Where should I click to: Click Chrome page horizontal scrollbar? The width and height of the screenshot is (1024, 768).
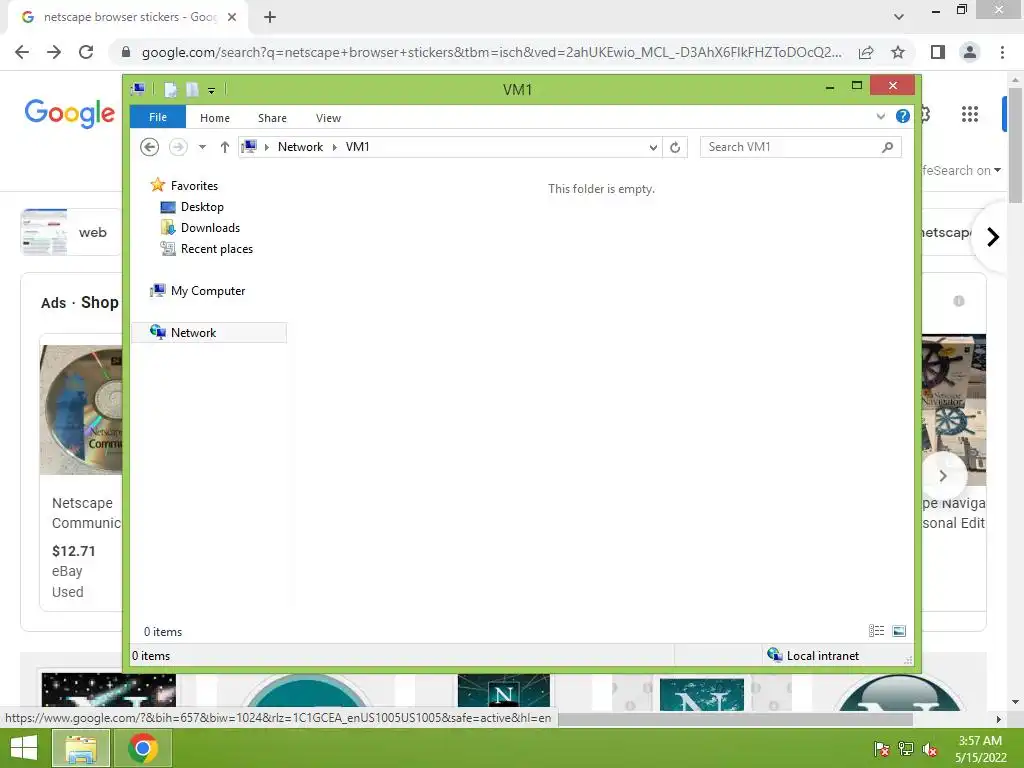(735, 719)
